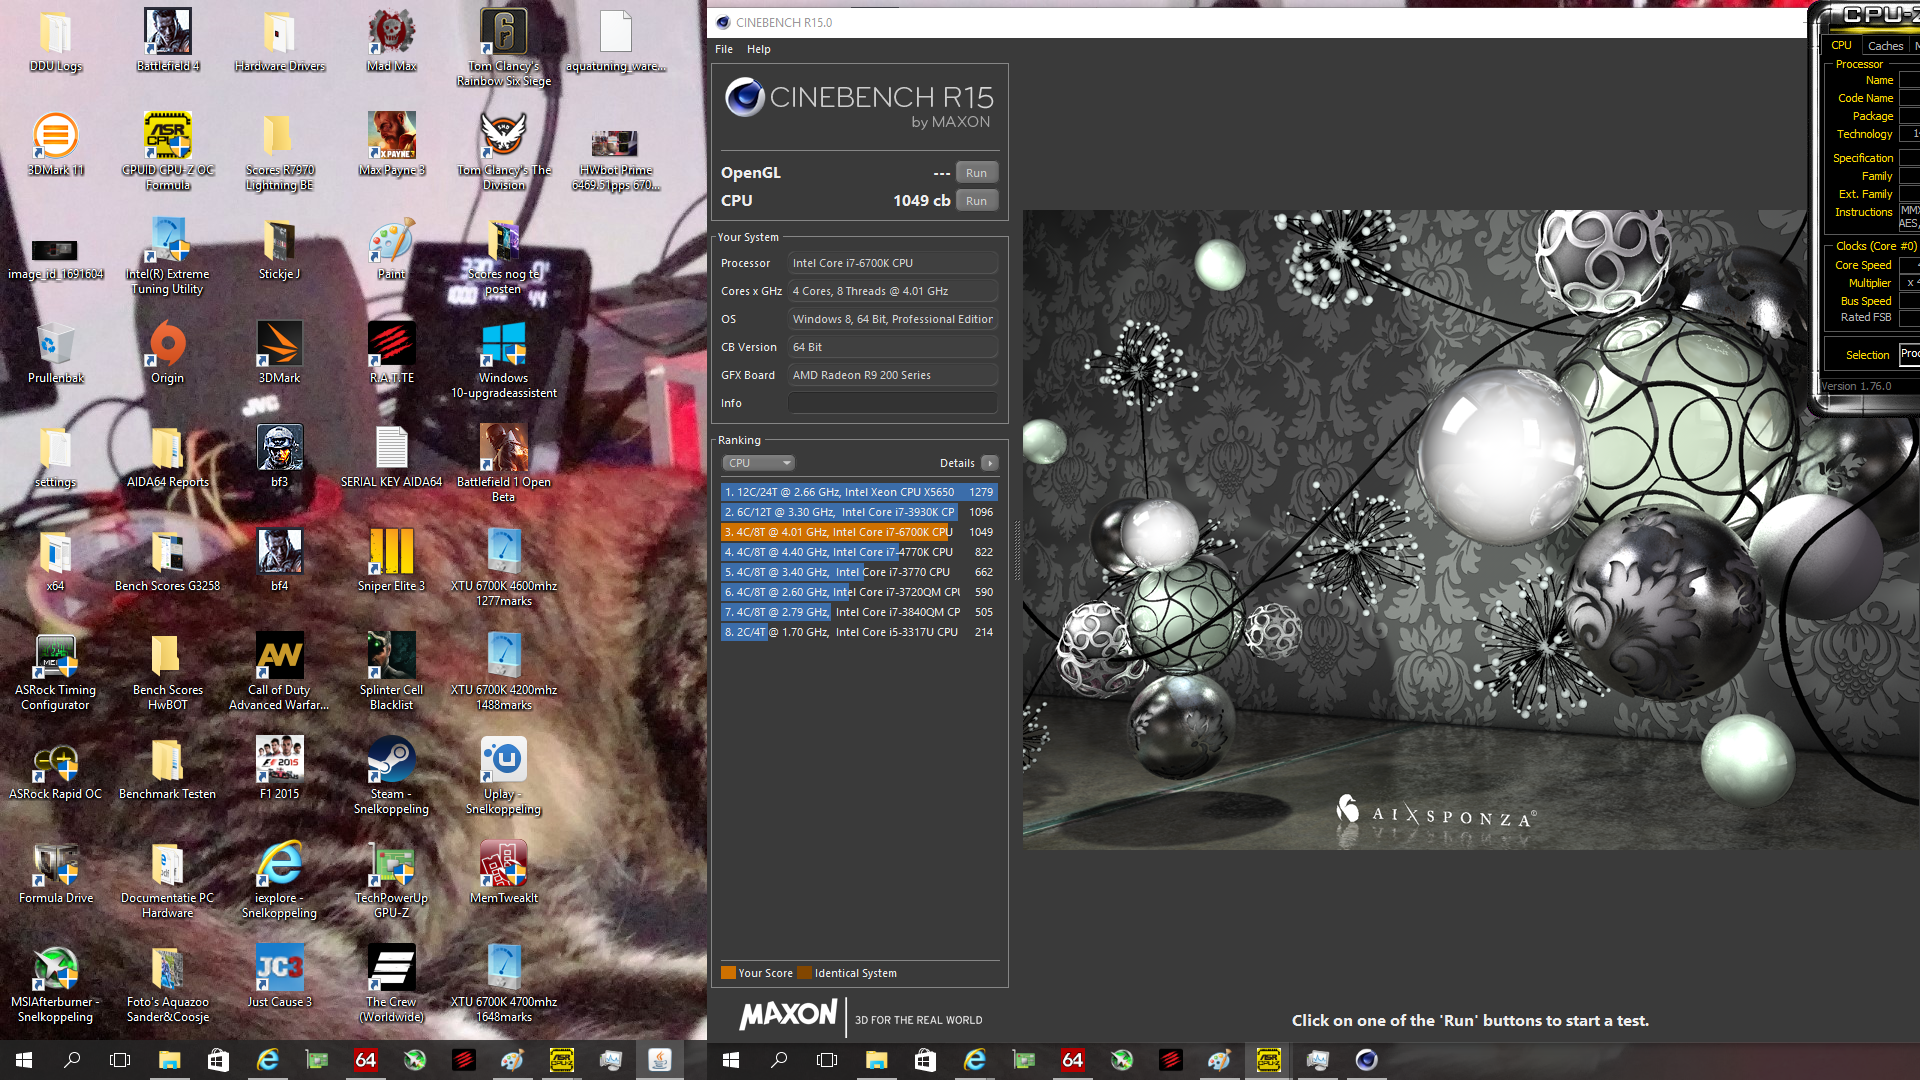
Task: Open Just Cause 3 shortcut
Action: [x=280, y=976]
